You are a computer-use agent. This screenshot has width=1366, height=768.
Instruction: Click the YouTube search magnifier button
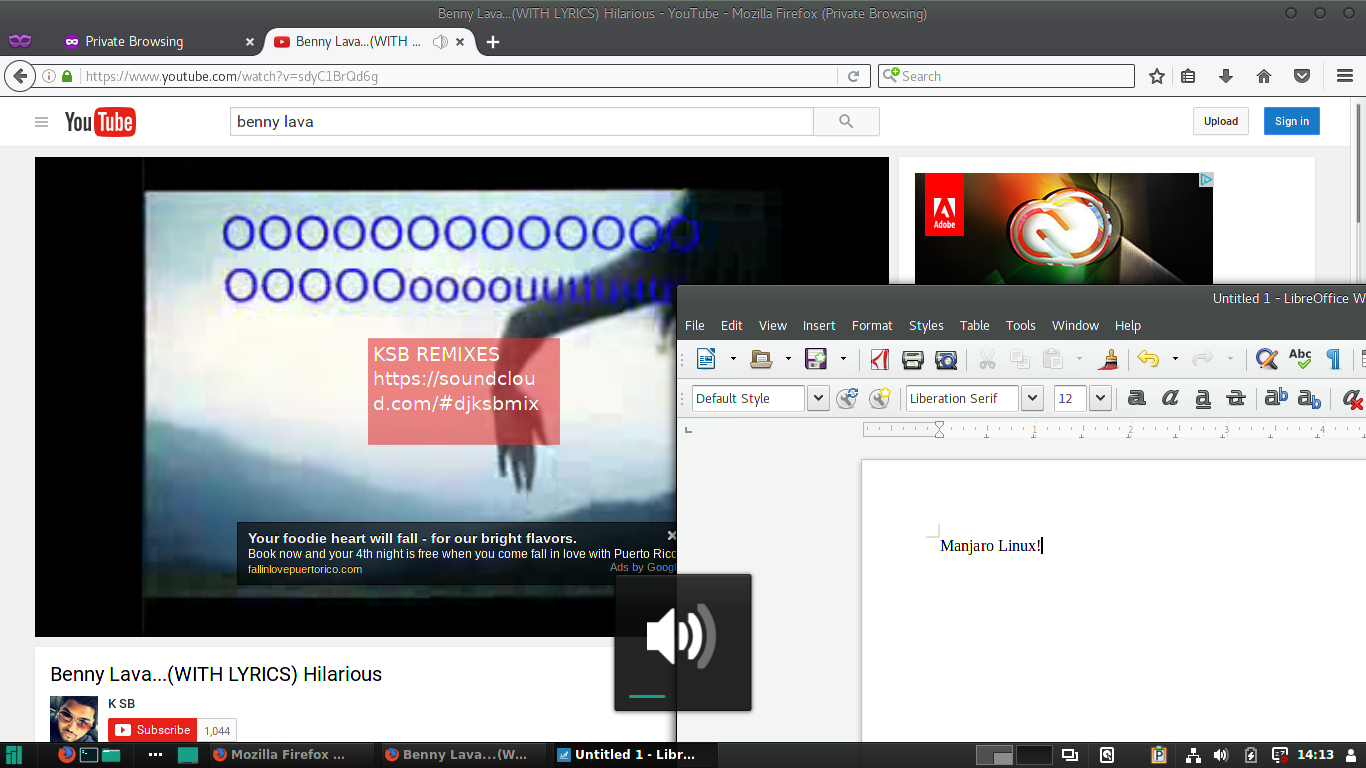point(846,122)
